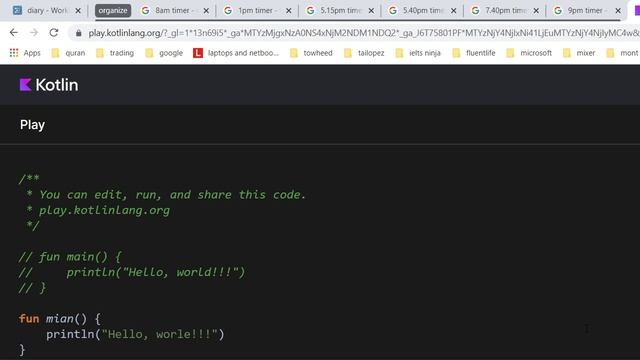
Task: Reload the Kotlin playground page
Action: tap(54, 33)
